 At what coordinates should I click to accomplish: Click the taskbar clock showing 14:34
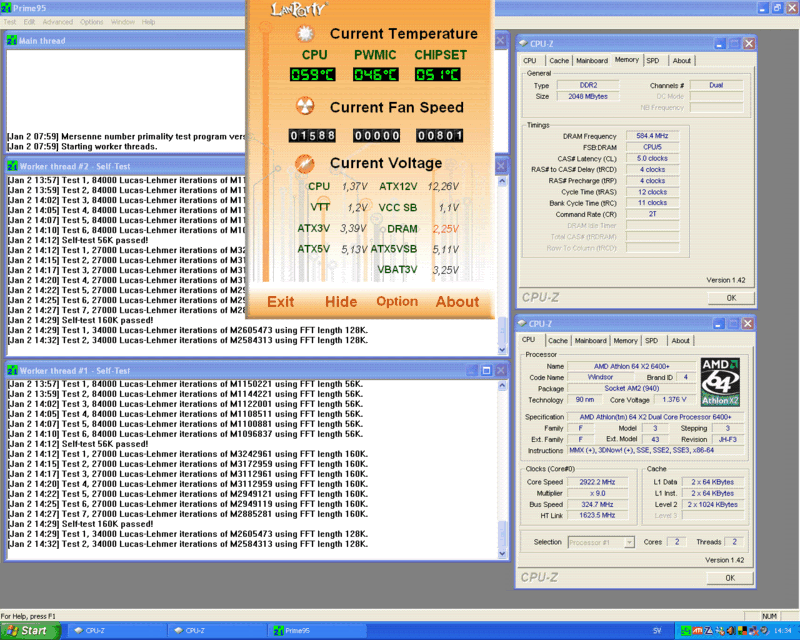click(x=783, y=631)
